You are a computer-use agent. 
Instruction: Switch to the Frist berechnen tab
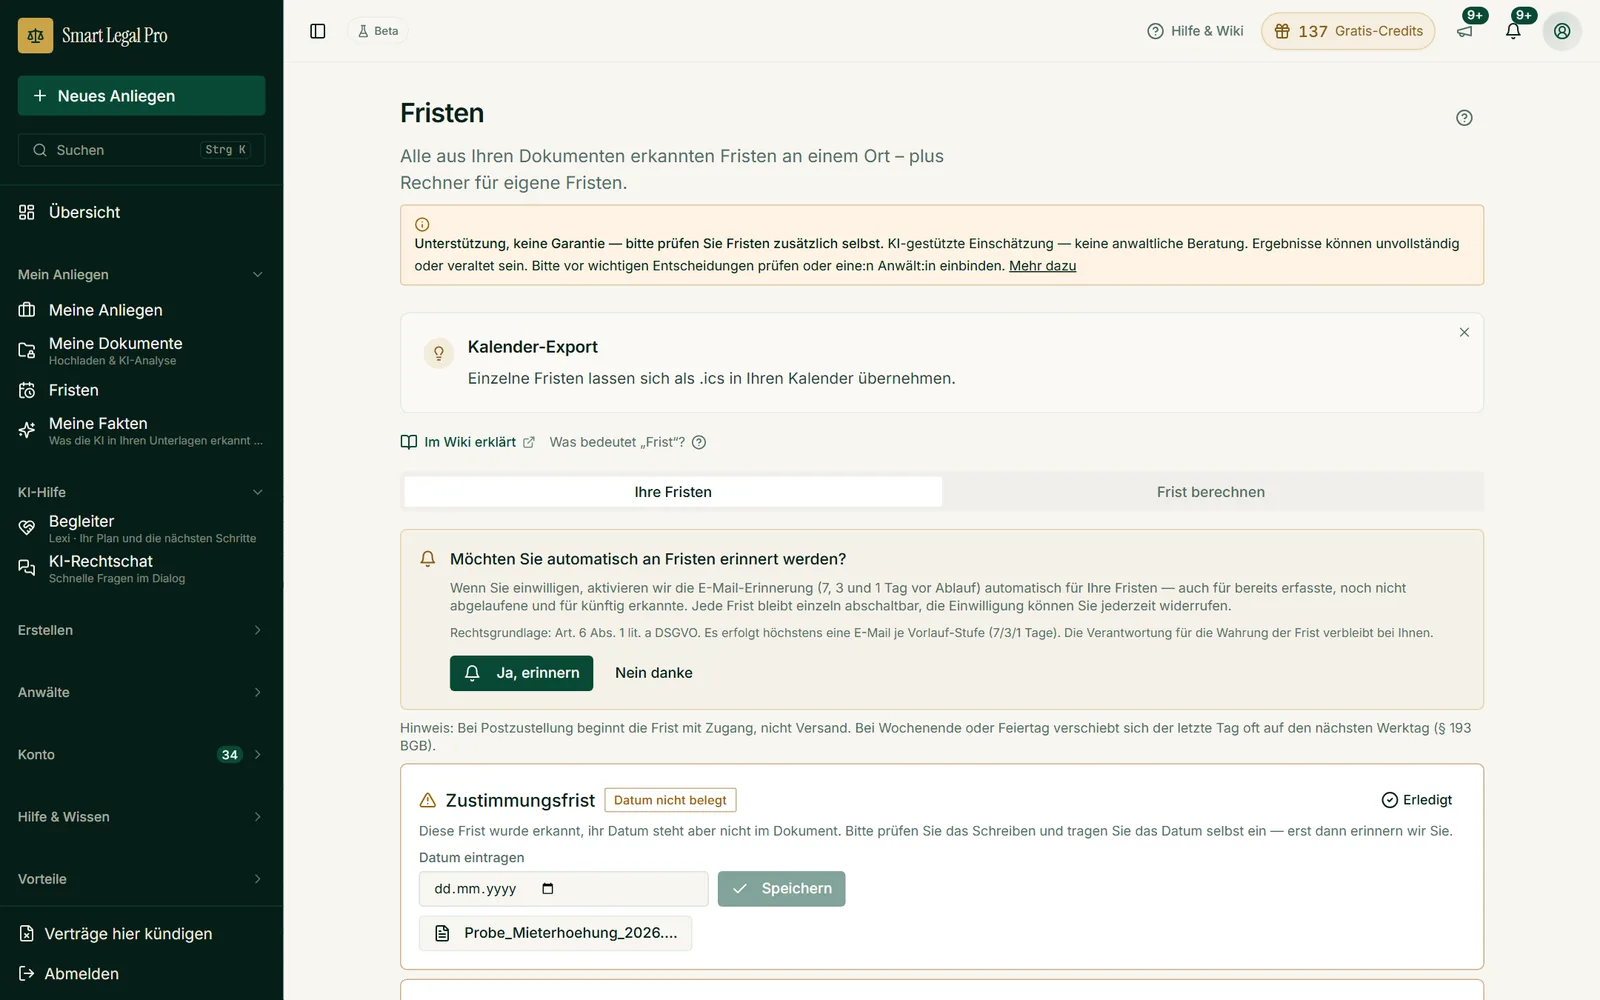point(1211,492)
